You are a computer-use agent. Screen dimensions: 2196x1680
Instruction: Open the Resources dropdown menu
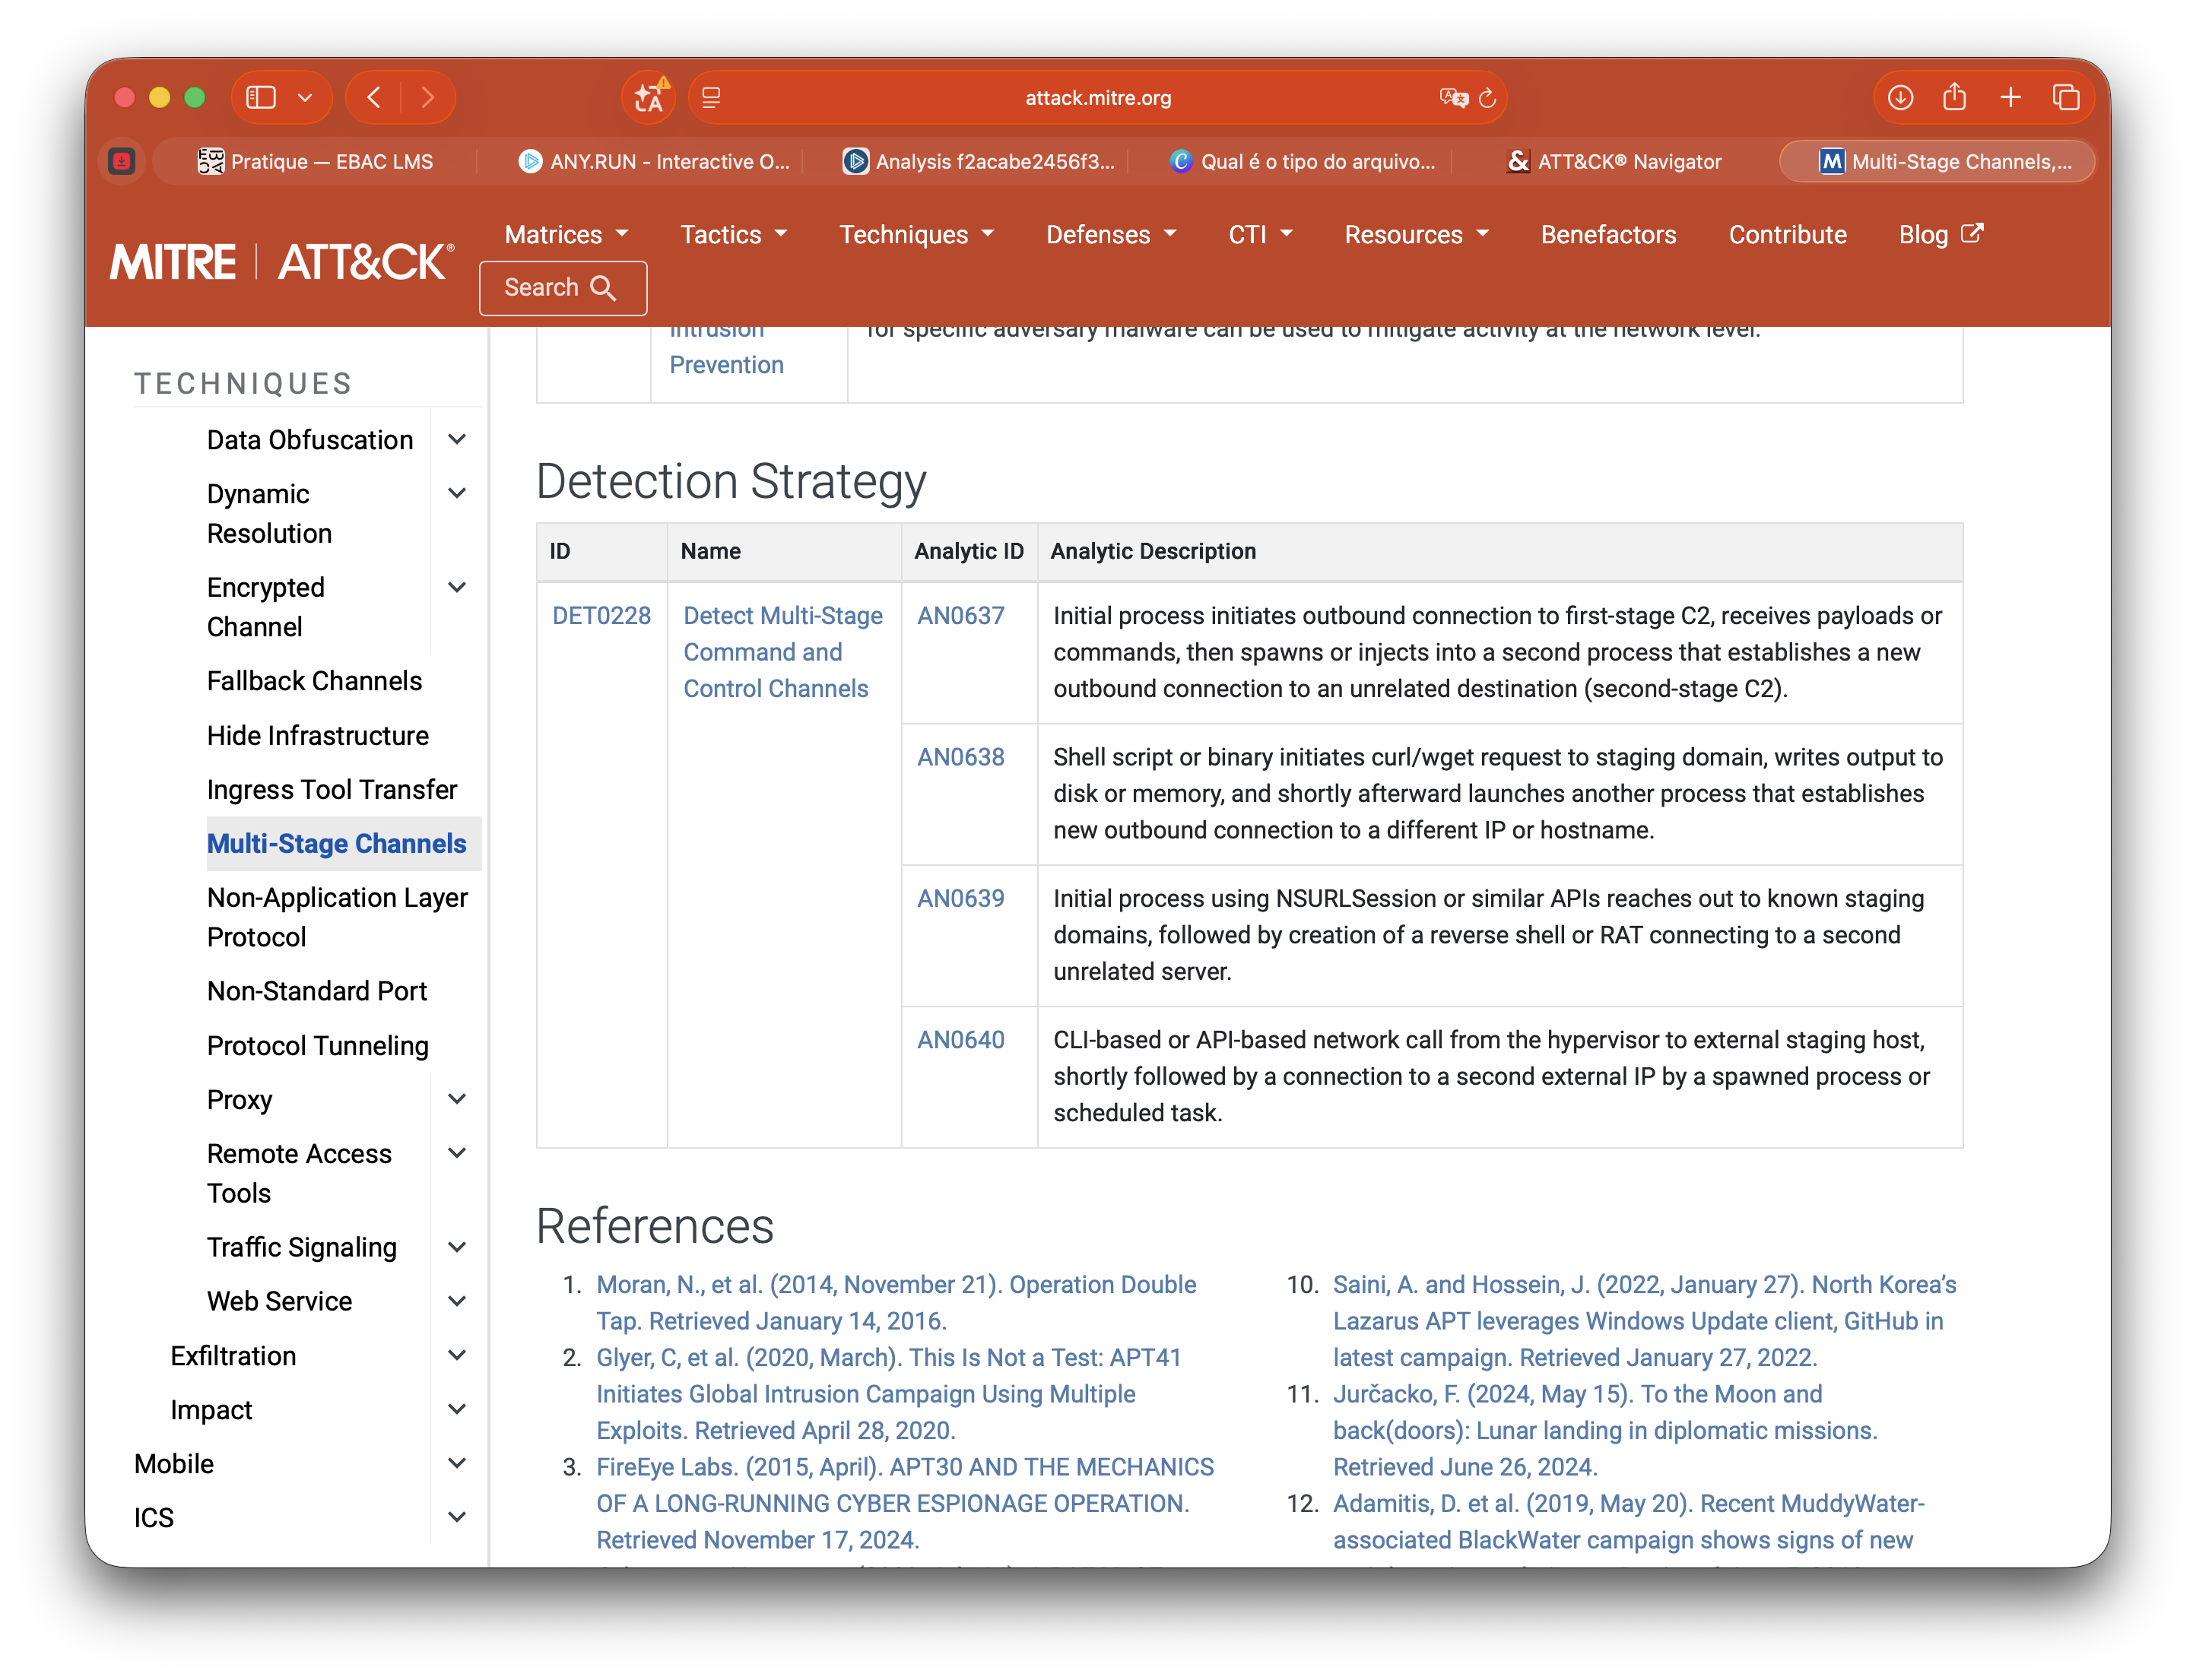pyautogui.click(x=1416, y=234)
